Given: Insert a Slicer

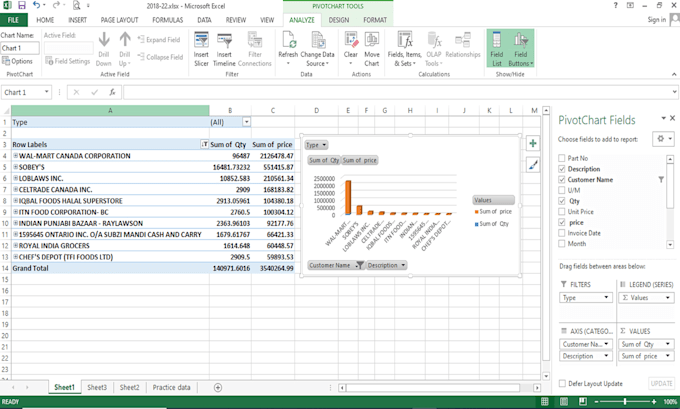Looking at the screenshot, I should coord(201,49).
